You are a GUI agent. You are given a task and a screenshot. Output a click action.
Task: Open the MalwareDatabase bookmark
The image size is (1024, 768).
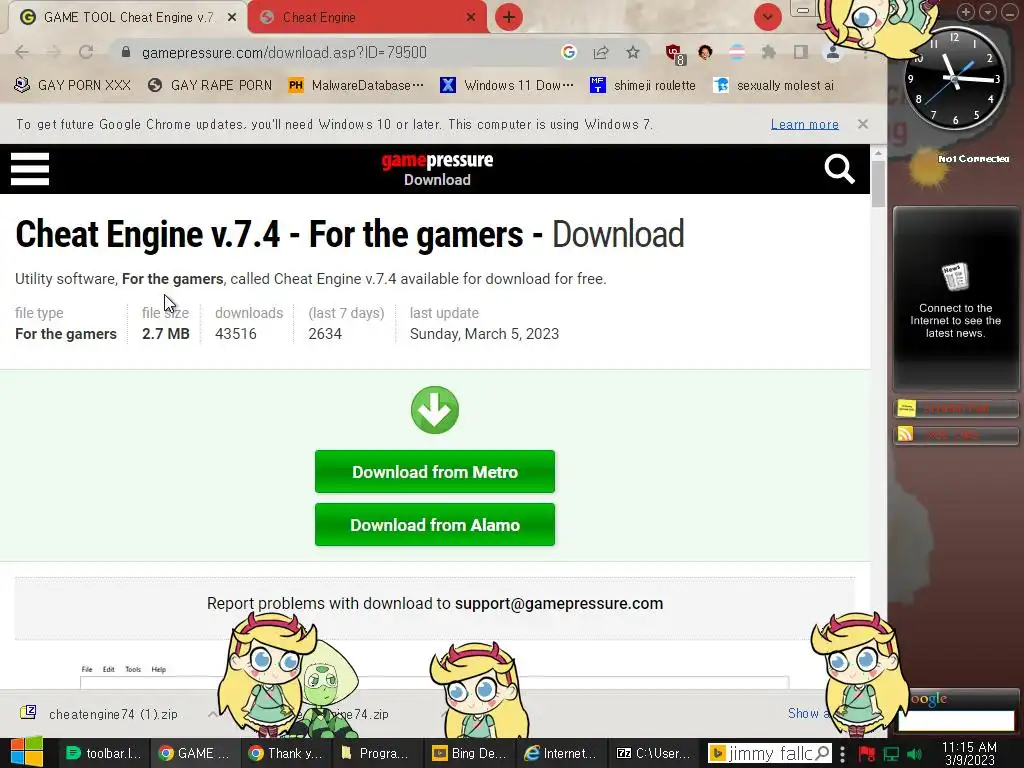(357, 85)
